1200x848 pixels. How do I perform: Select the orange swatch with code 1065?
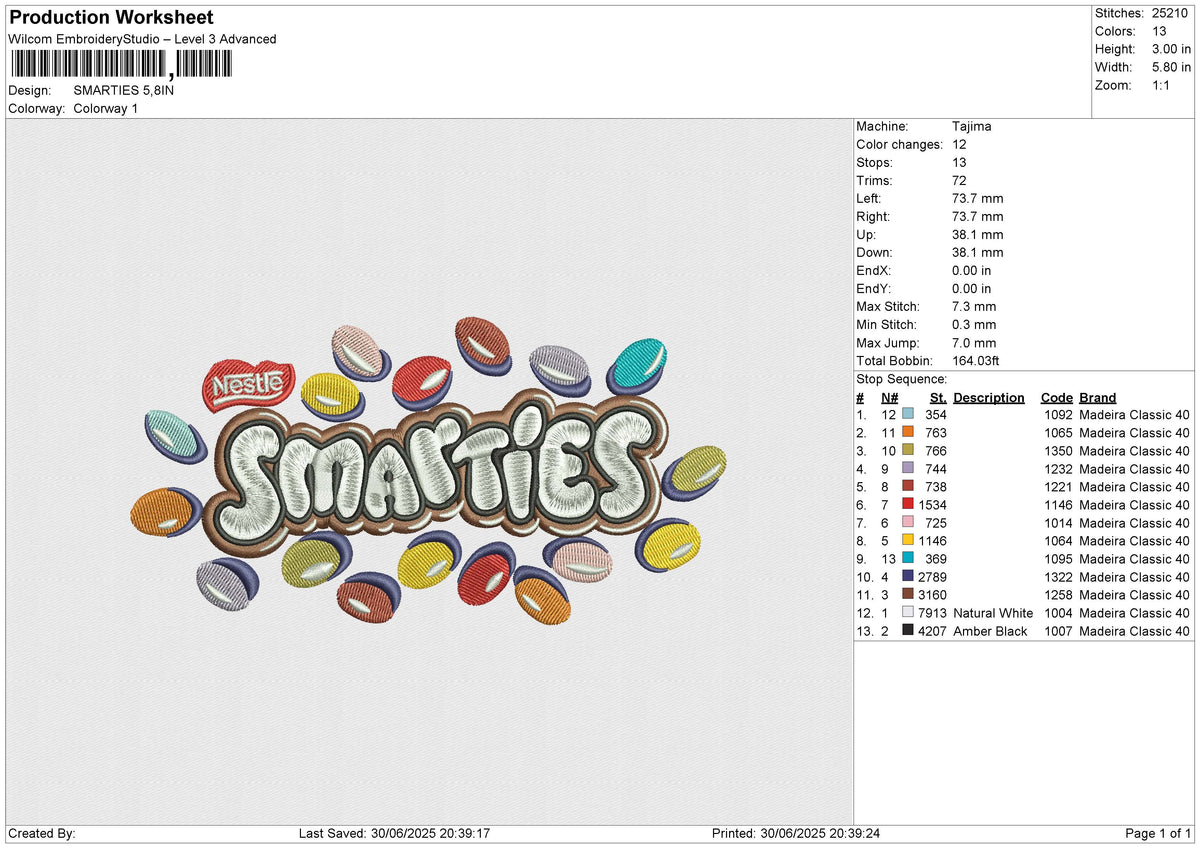click(x=908, y=432)
